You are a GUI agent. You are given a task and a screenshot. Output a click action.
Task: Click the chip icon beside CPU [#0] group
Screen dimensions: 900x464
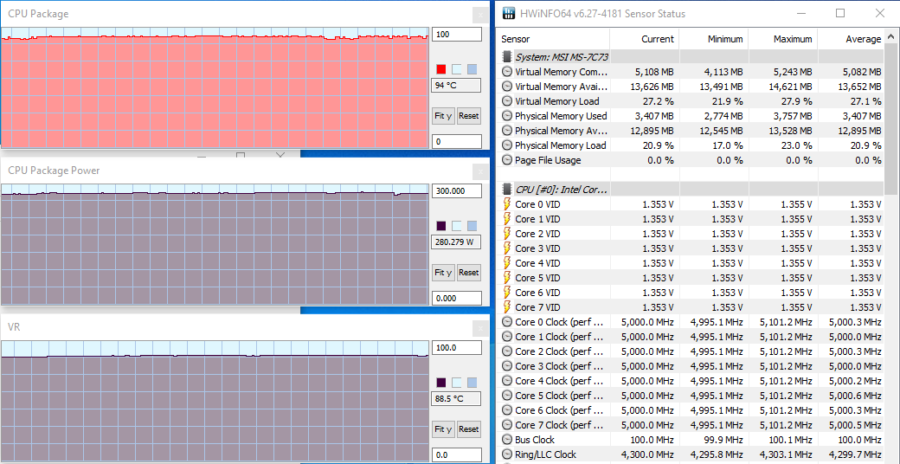[x=506, y=189]
